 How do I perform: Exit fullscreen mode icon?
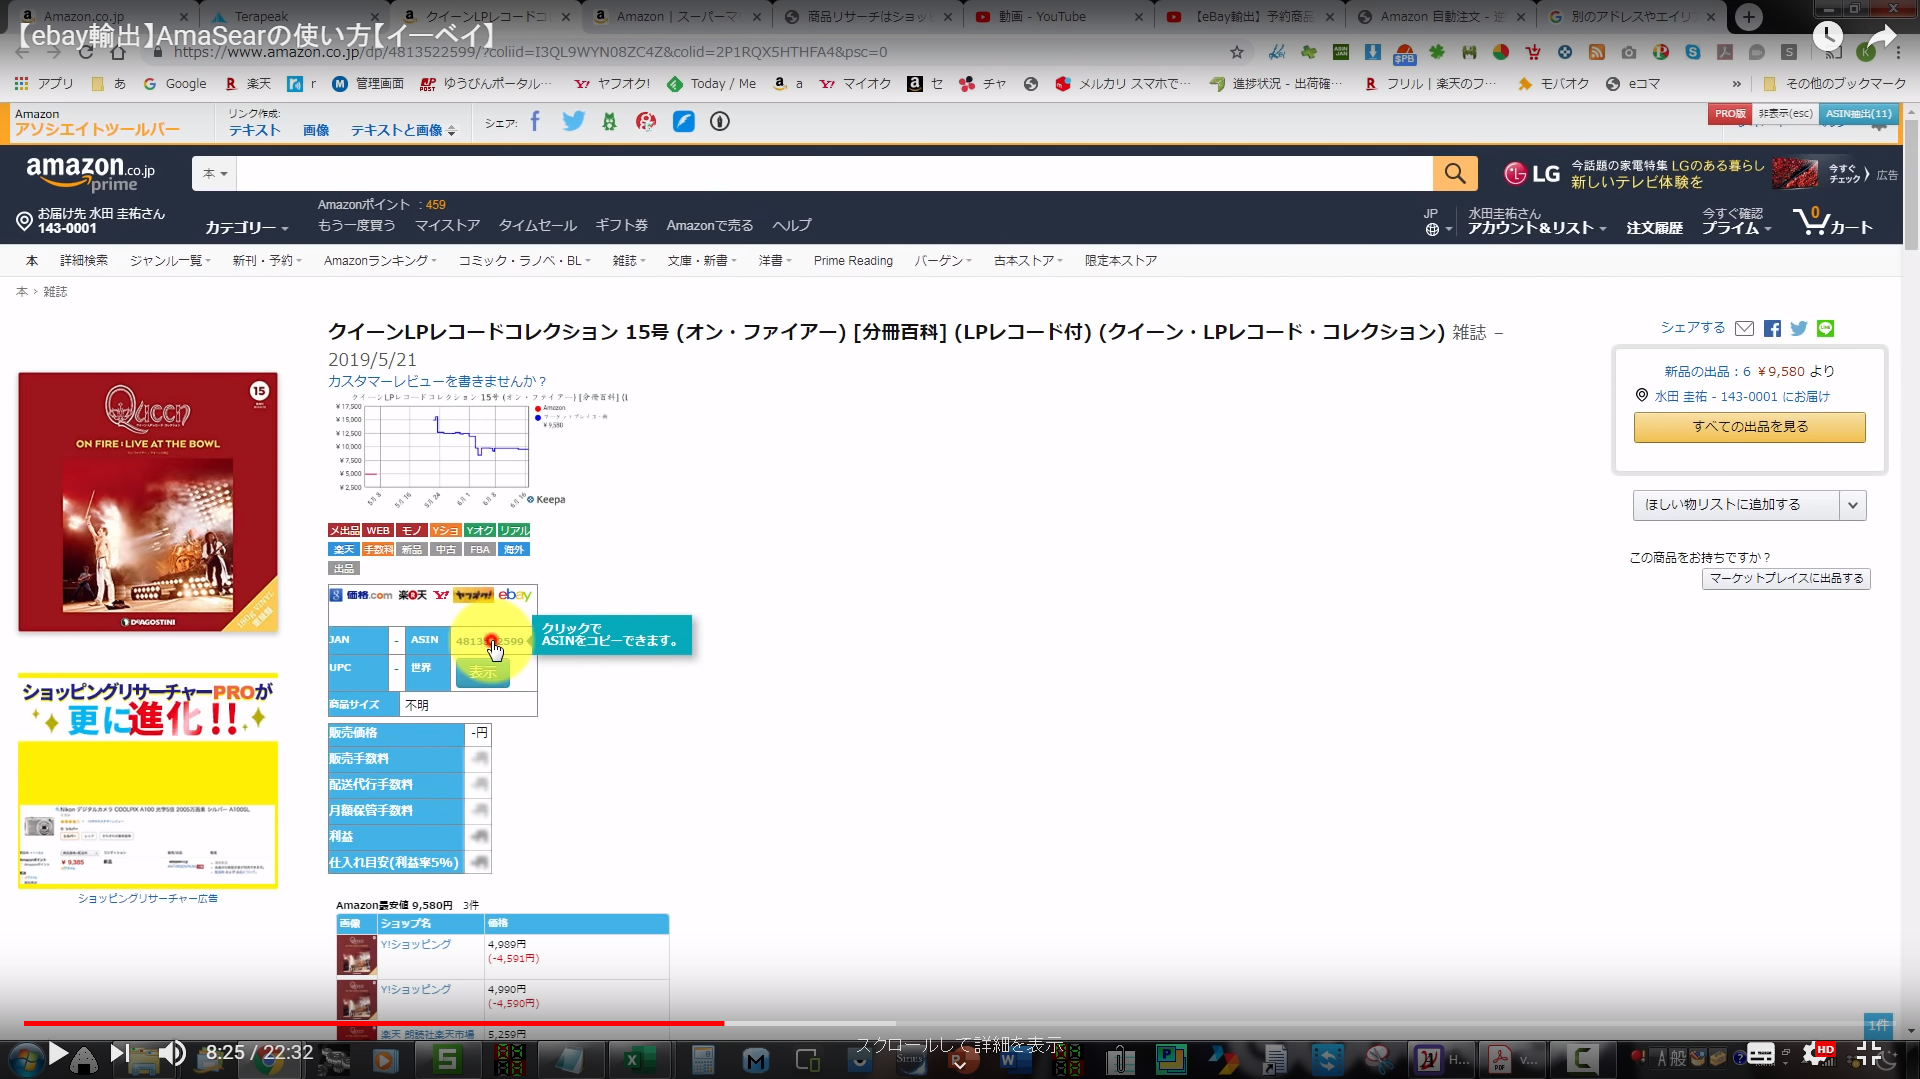pyautogui.click(x=1869, y=1053)
